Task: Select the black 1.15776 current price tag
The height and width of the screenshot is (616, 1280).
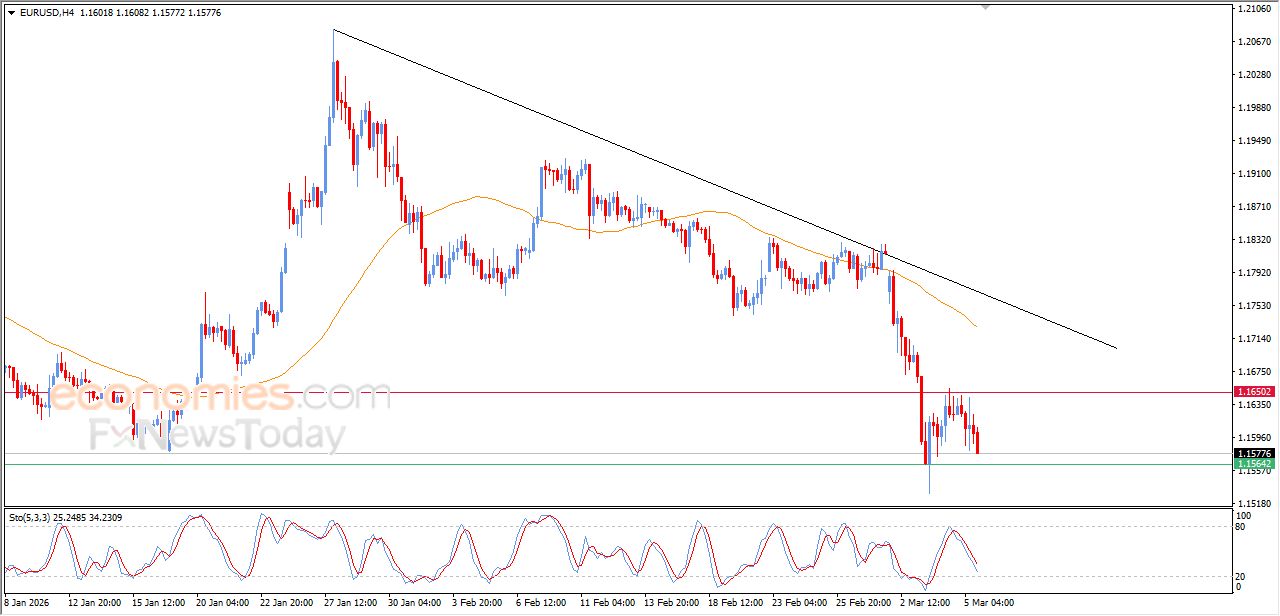Action: click(1254, 453)
